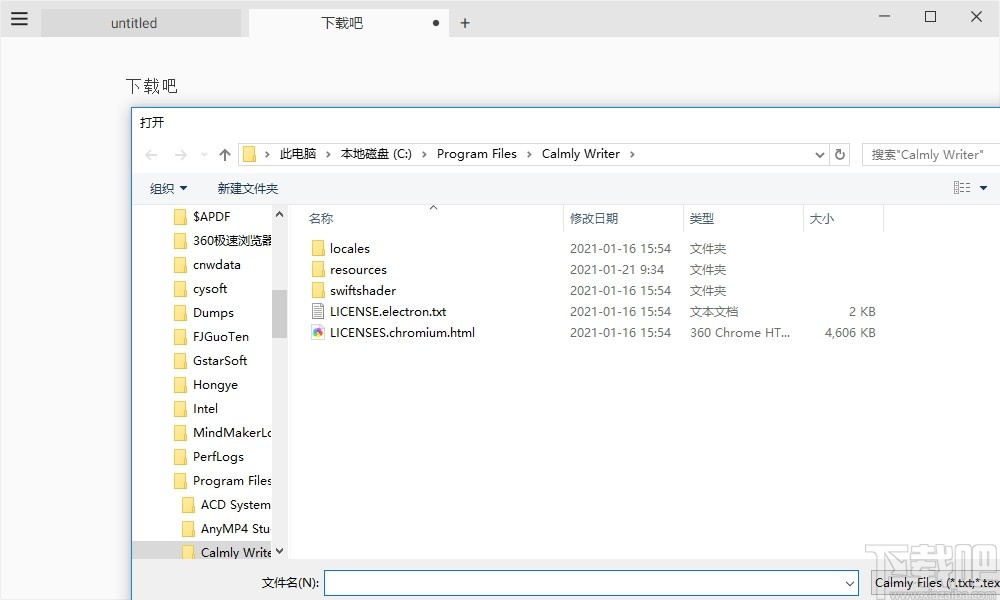Click 此电脑 in the address path
1000x600 pixels.
pyautogui.click(x=298, y=154)
